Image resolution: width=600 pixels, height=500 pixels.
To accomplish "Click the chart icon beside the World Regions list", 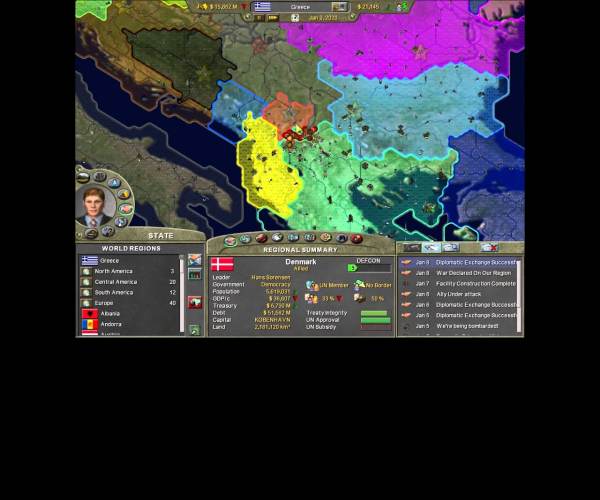I will (x=194, y=274).
